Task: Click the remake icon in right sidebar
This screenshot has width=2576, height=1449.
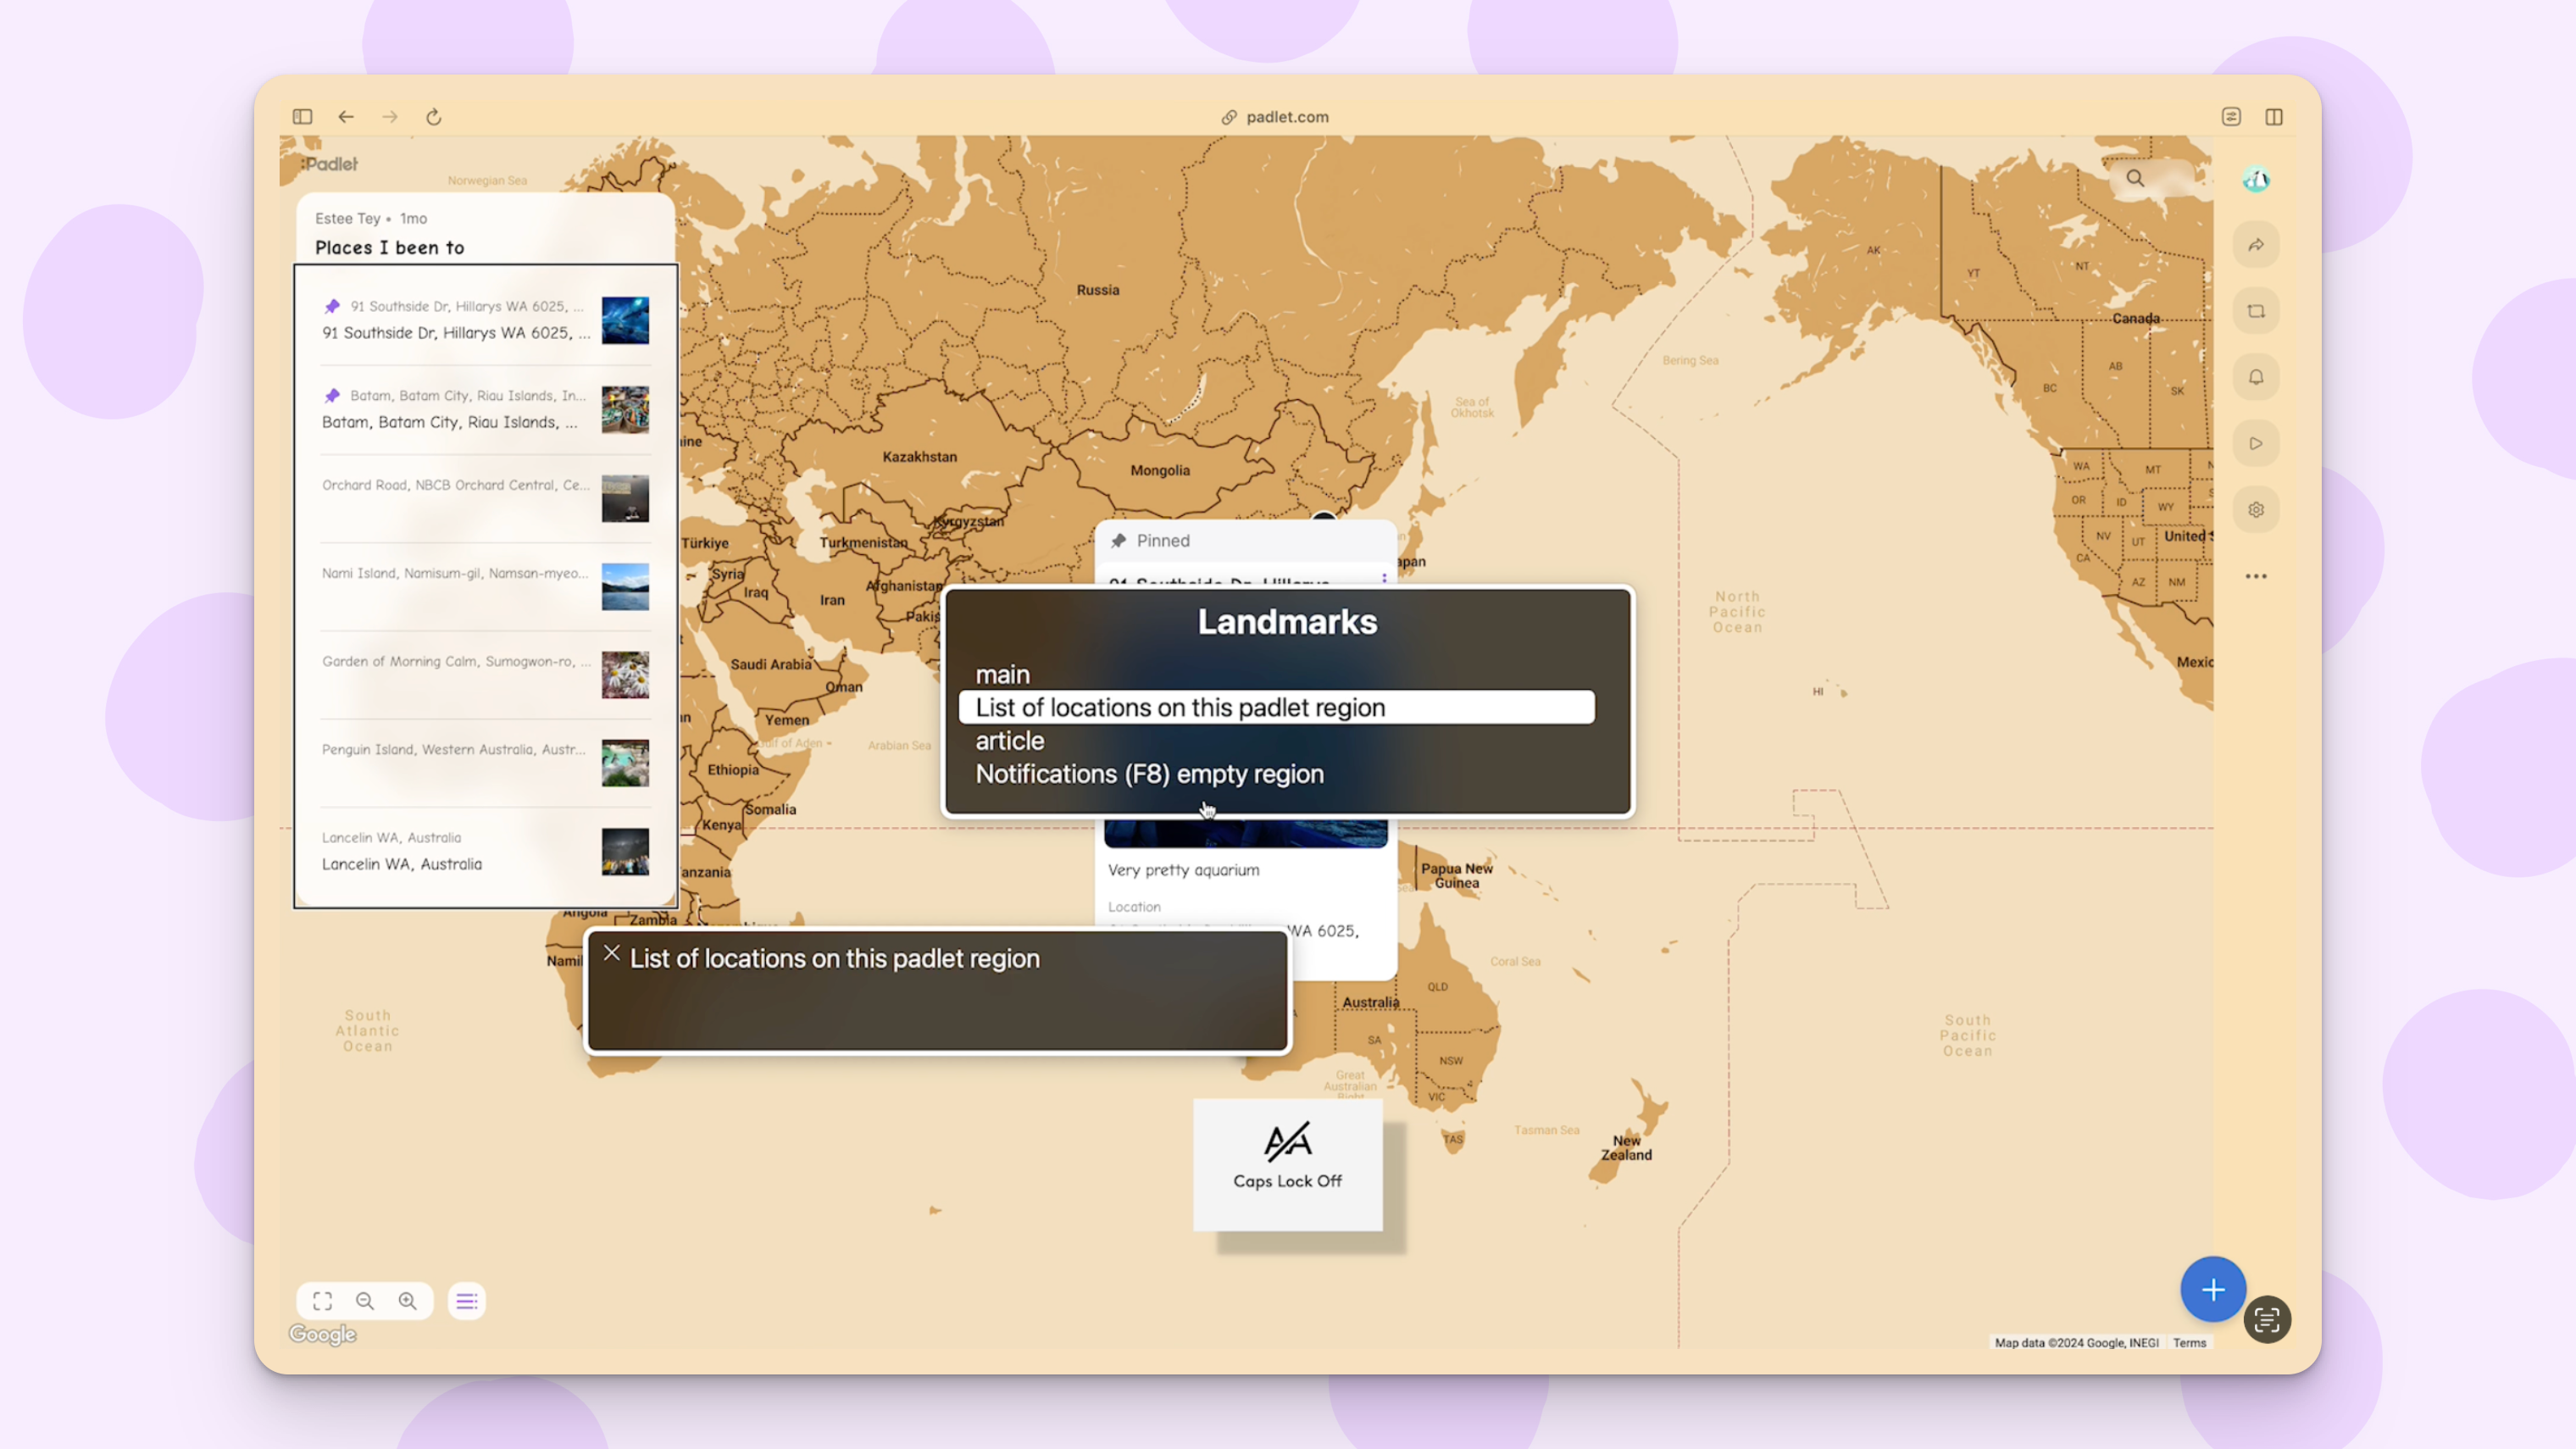Action: (x=2256, y=311)
